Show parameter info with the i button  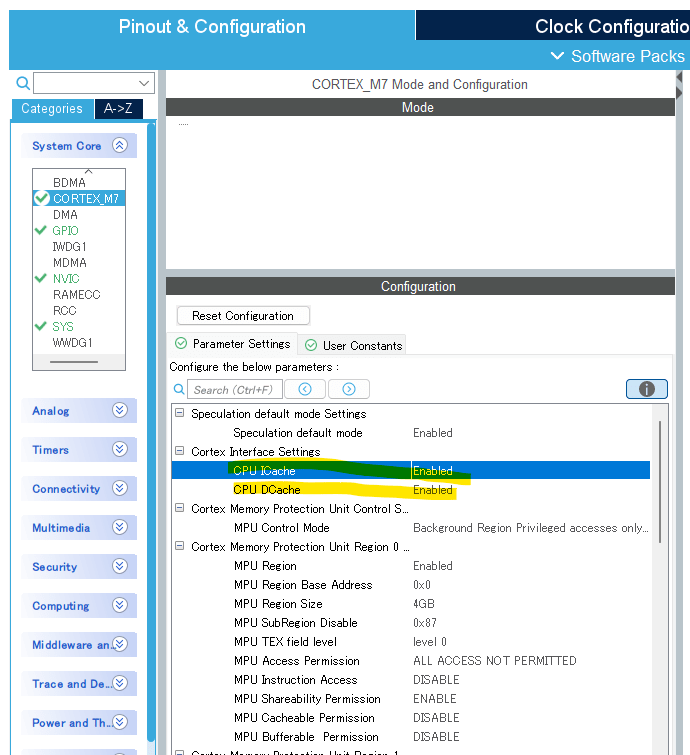coord(647,389)
